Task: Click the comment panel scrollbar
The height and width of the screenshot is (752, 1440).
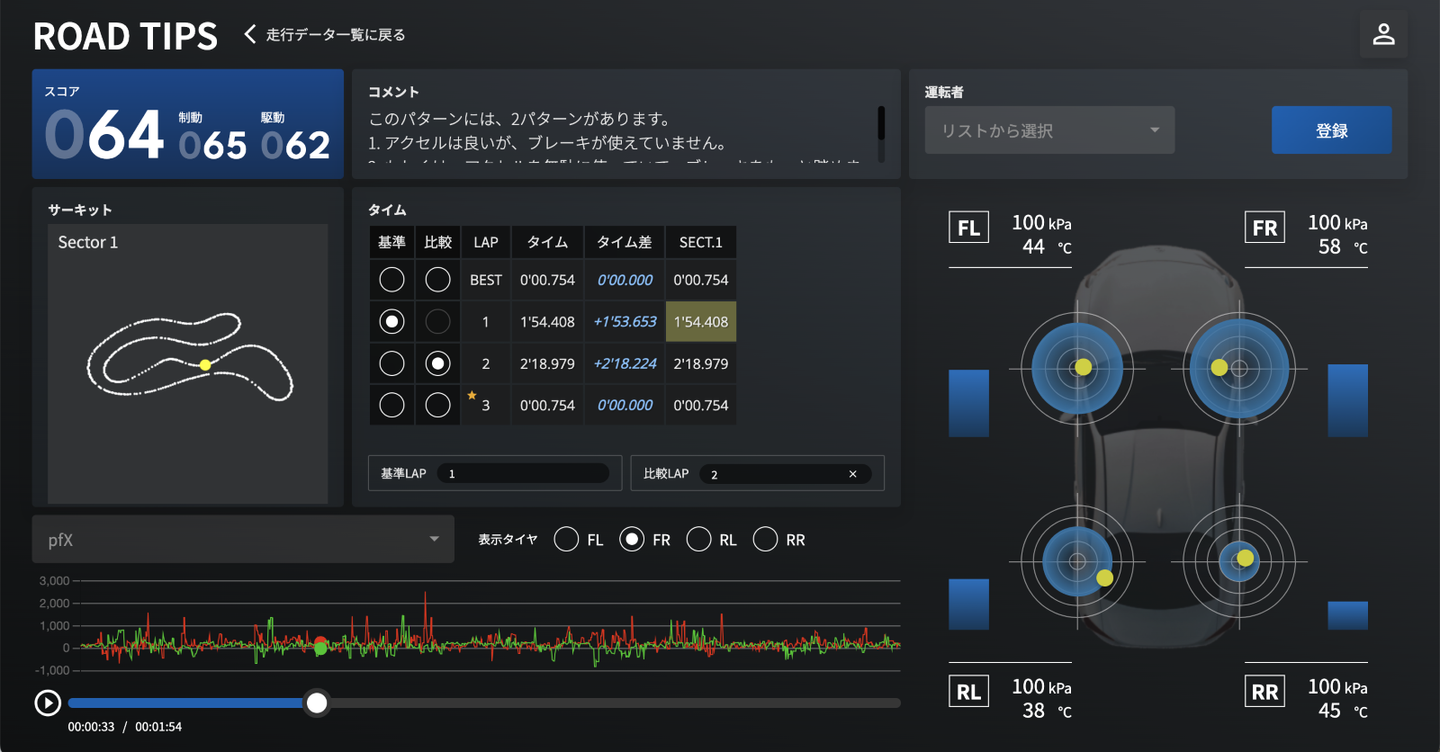Action: (x=881, y=125)
